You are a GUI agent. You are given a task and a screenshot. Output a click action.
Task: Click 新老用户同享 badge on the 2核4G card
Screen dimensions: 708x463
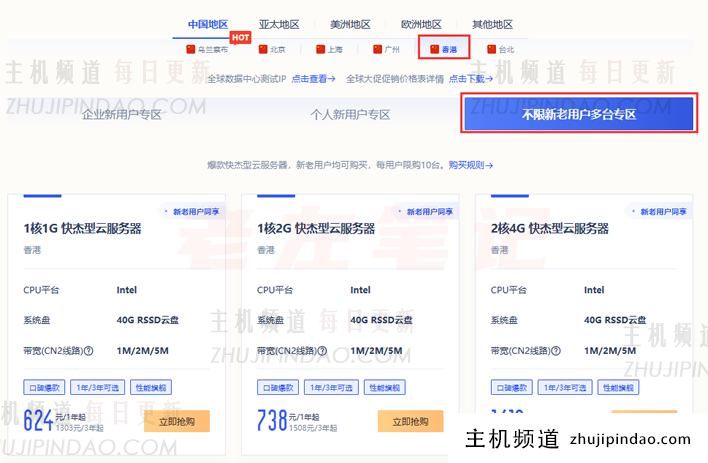click(660, 211)
